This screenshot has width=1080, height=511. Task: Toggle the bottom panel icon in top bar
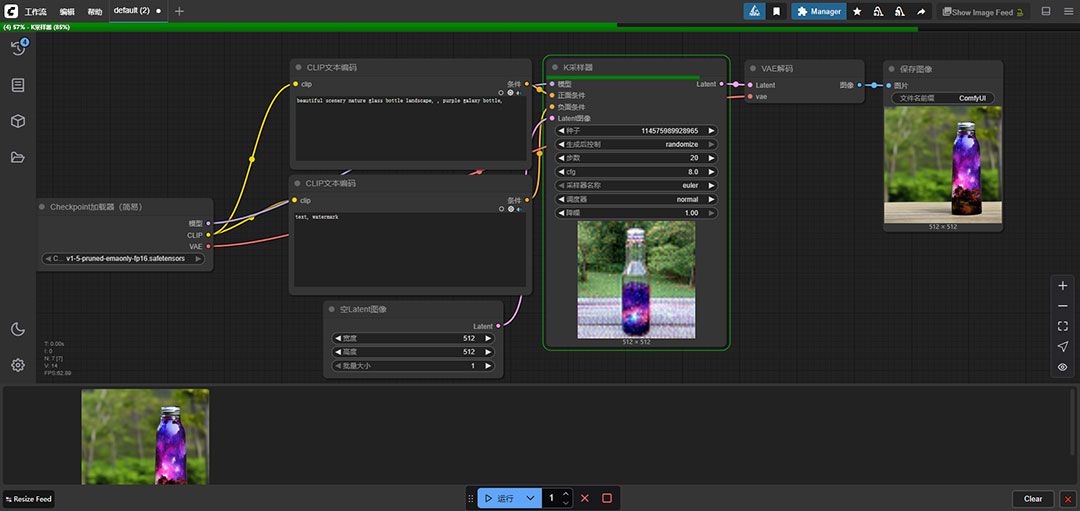(x=1046, y=11)
